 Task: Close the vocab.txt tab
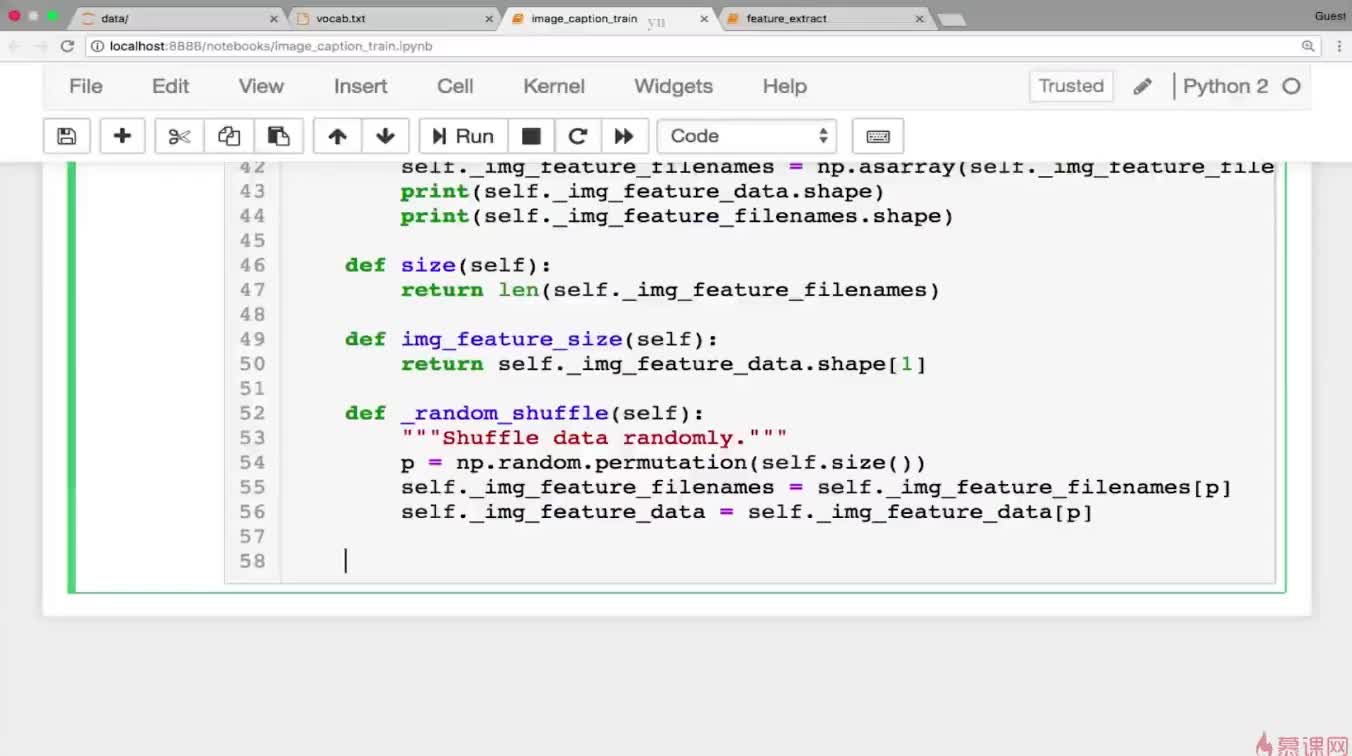[x=489, y=19]
